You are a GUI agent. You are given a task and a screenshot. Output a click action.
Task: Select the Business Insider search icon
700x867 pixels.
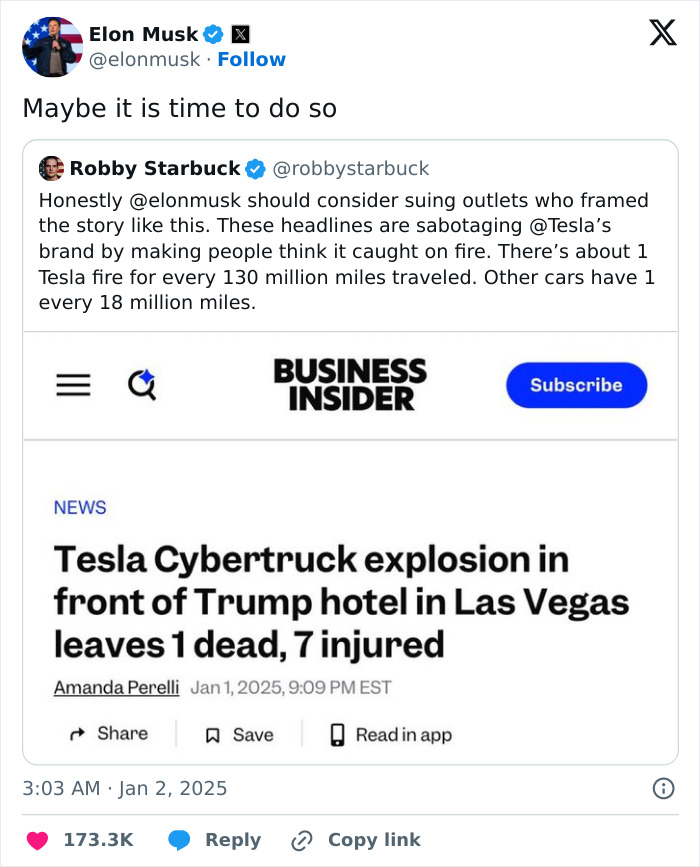point(142,385)
